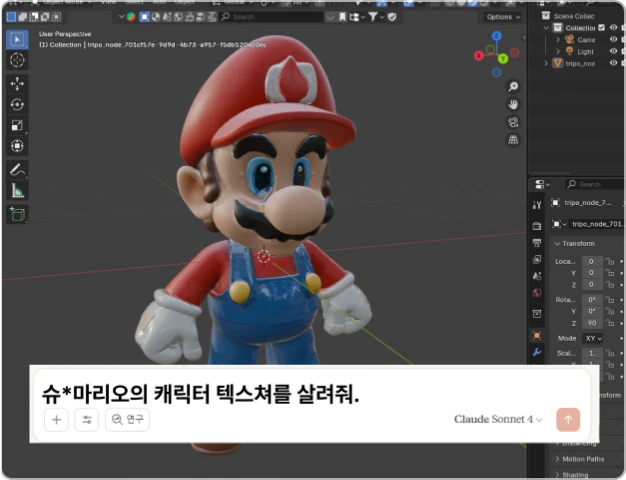The height and width of the screenshot is (480, 626).
Task: Click the Korean prompt text in chat box
Action: point(200,395)
